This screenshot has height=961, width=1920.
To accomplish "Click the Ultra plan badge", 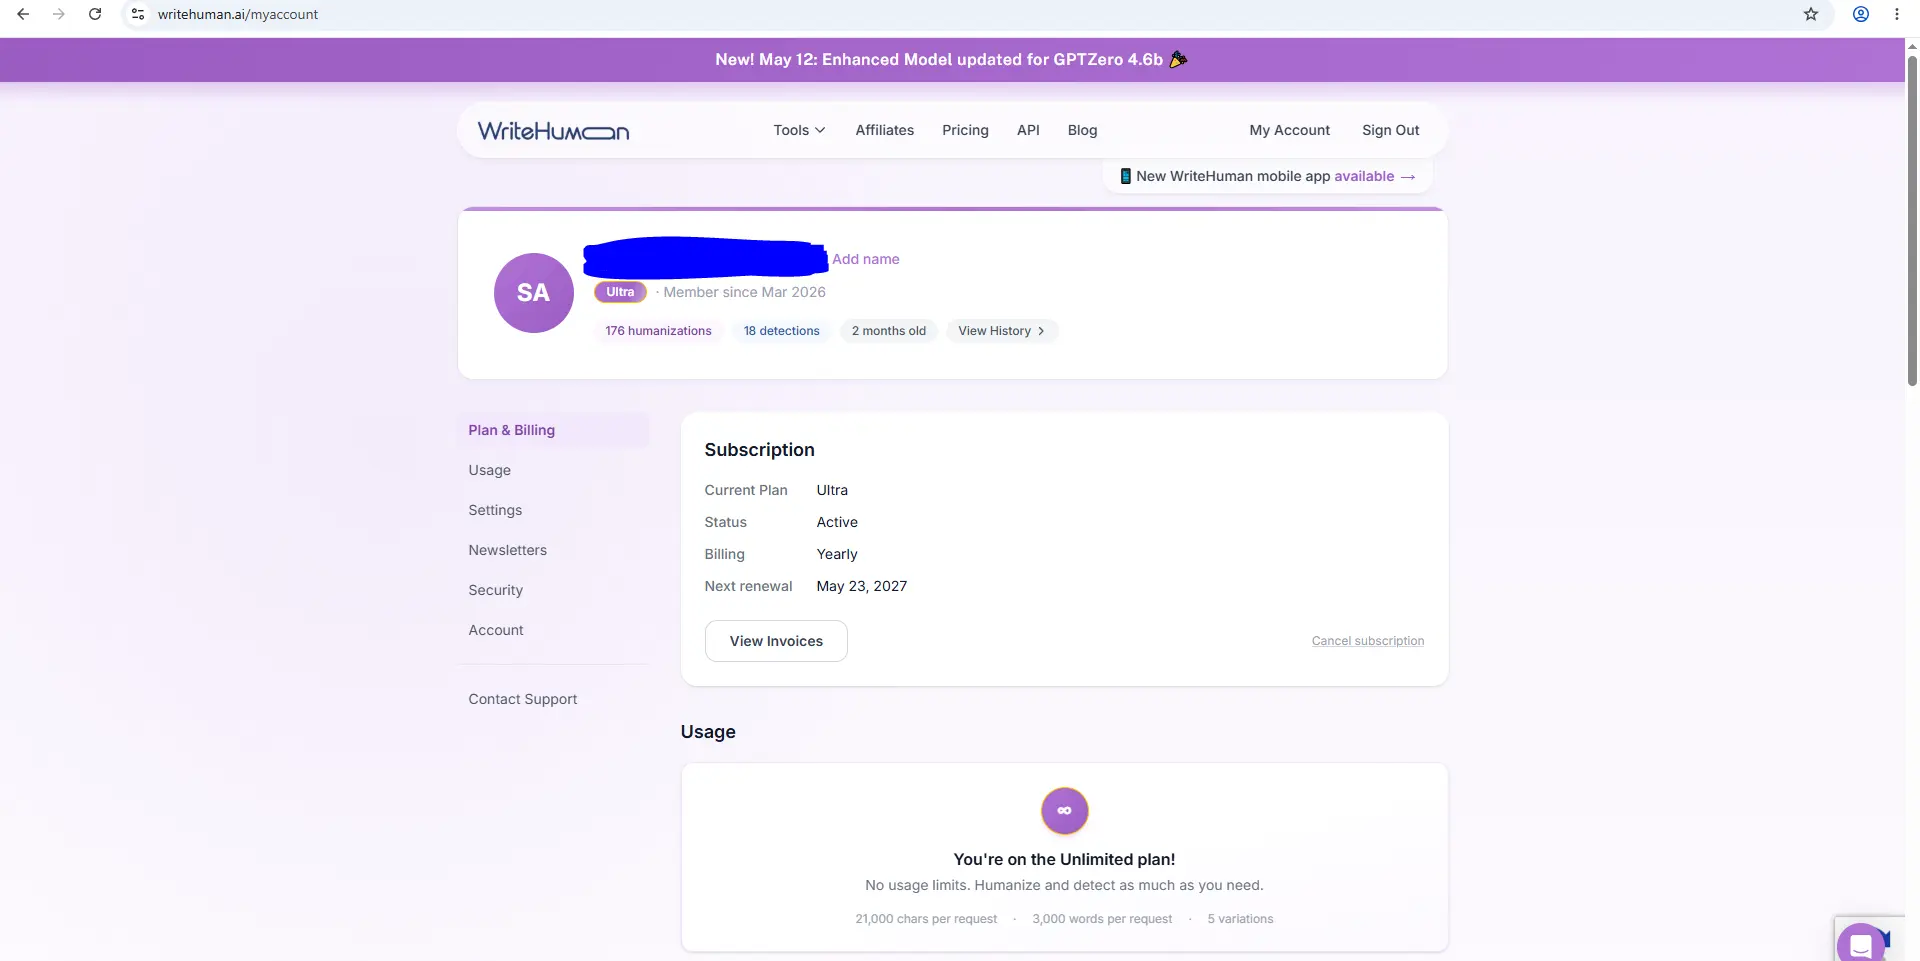I will click(x=620, y=292).
